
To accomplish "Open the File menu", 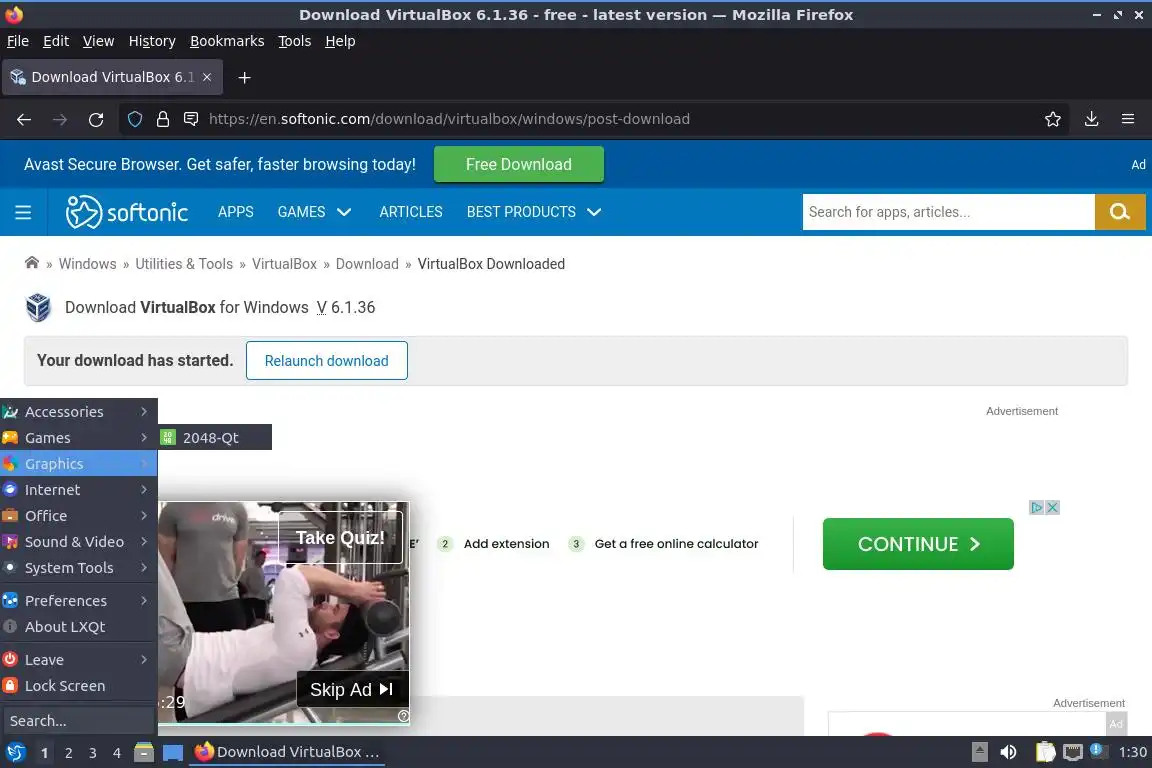I will (18, 41).
